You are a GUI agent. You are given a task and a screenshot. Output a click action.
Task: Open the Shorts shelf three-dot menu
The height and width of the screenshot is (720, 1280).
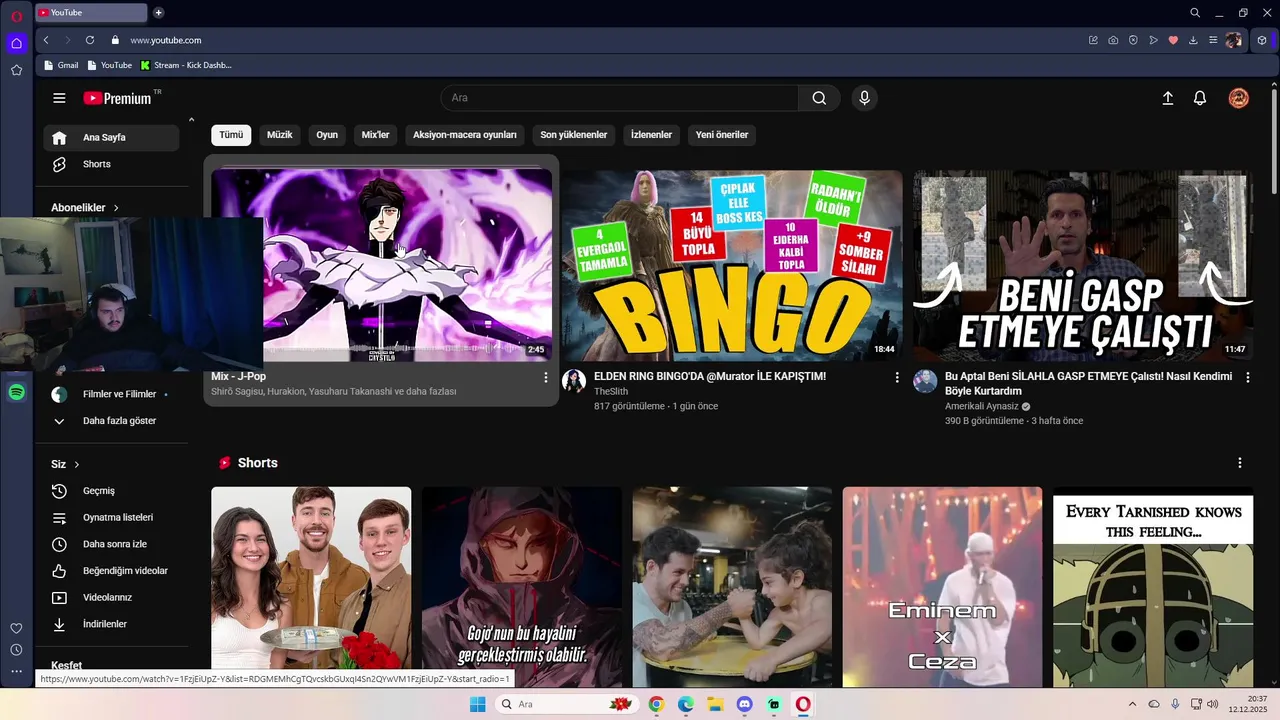(1239, 463)
